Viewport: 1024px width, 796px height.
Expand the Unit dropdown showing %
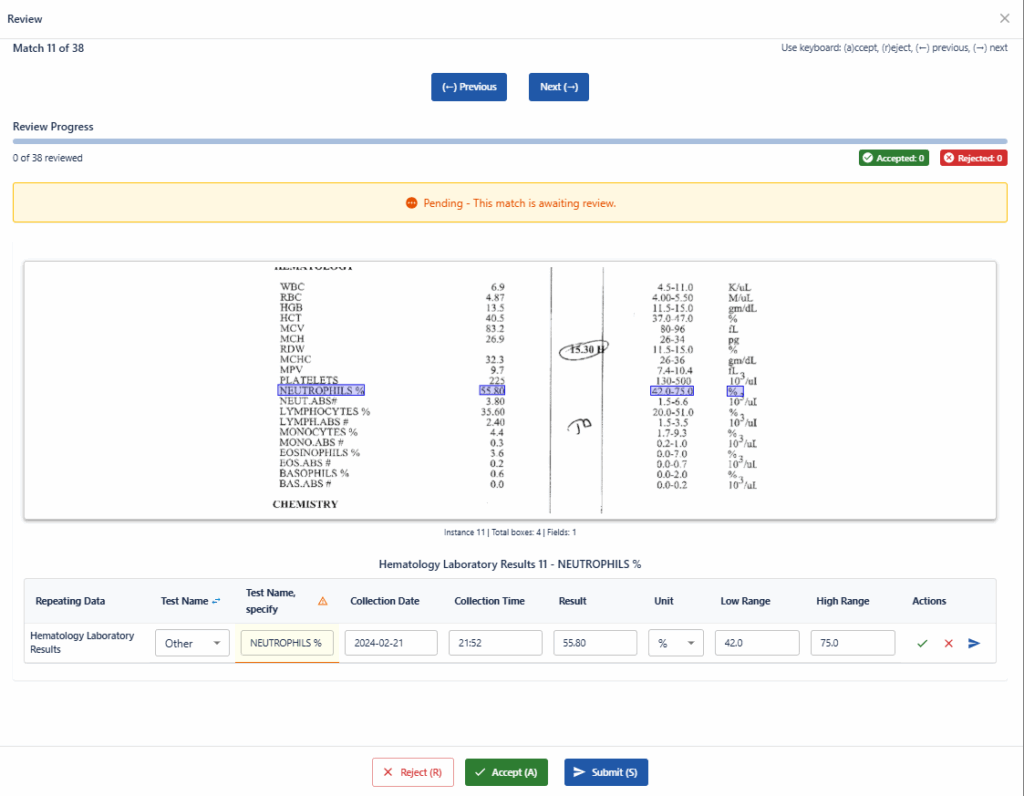coord(676,643)
